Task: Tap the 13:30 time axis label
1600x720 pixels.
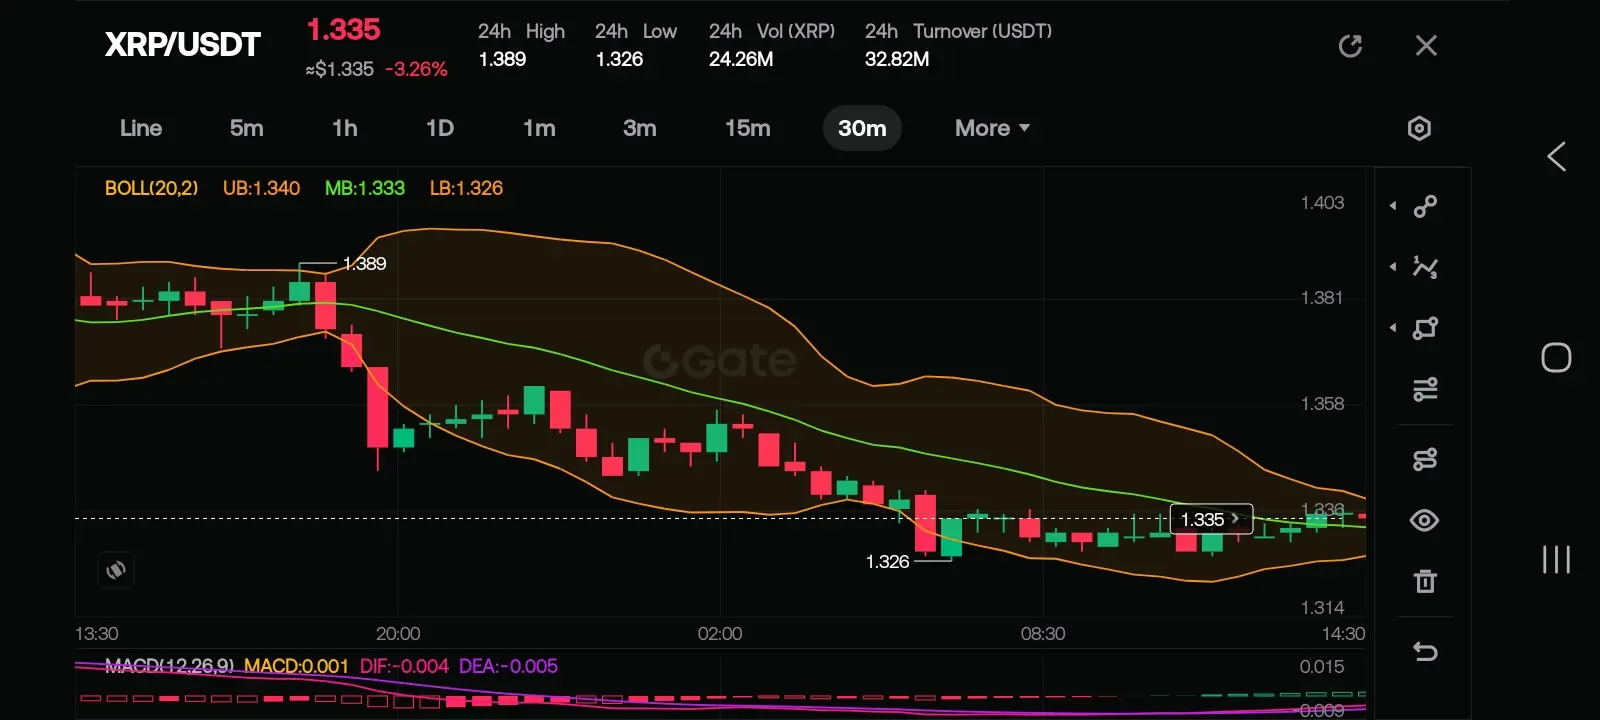Action: pyautogui.click(x=97, y=633)
